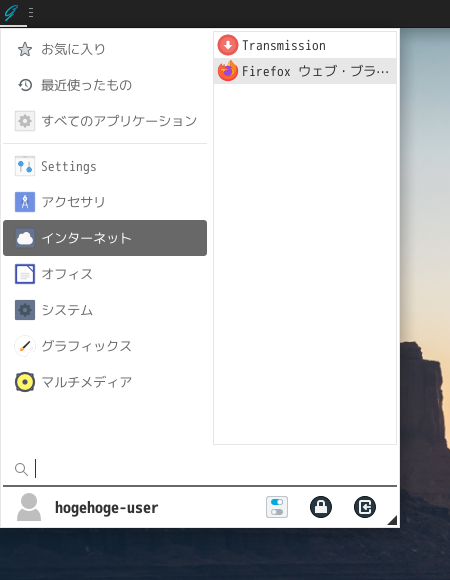
Task: Open the Settings category
Action: coord(105,166)
